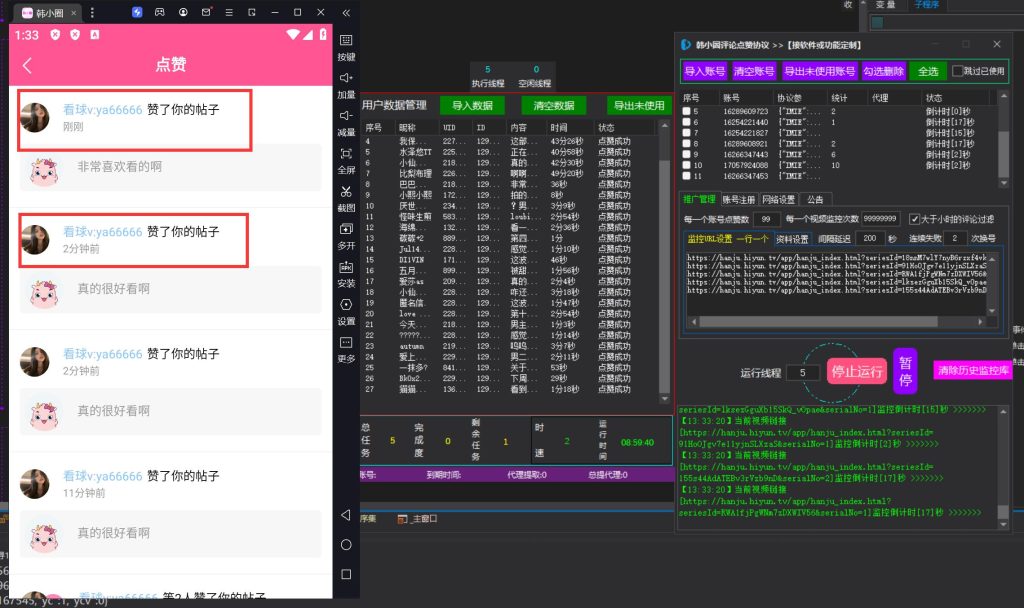Close the 韩小圈 emulator tab
The height and width of the screenshot is (608, 1024).
click(73, 13)
